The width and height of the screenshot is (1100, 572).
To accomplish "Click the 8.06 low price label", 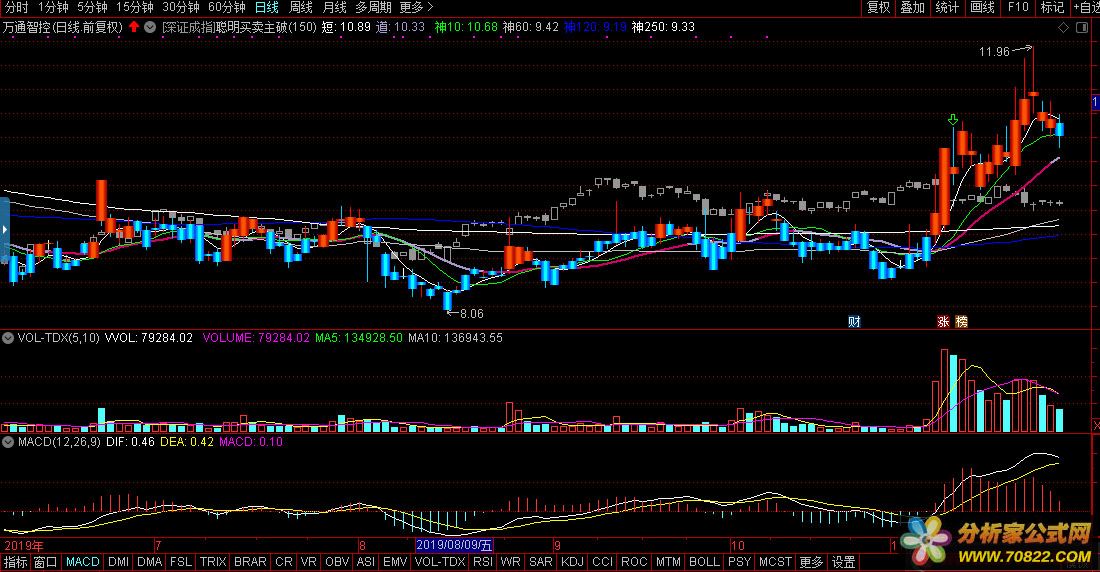I will click(471, 314).
